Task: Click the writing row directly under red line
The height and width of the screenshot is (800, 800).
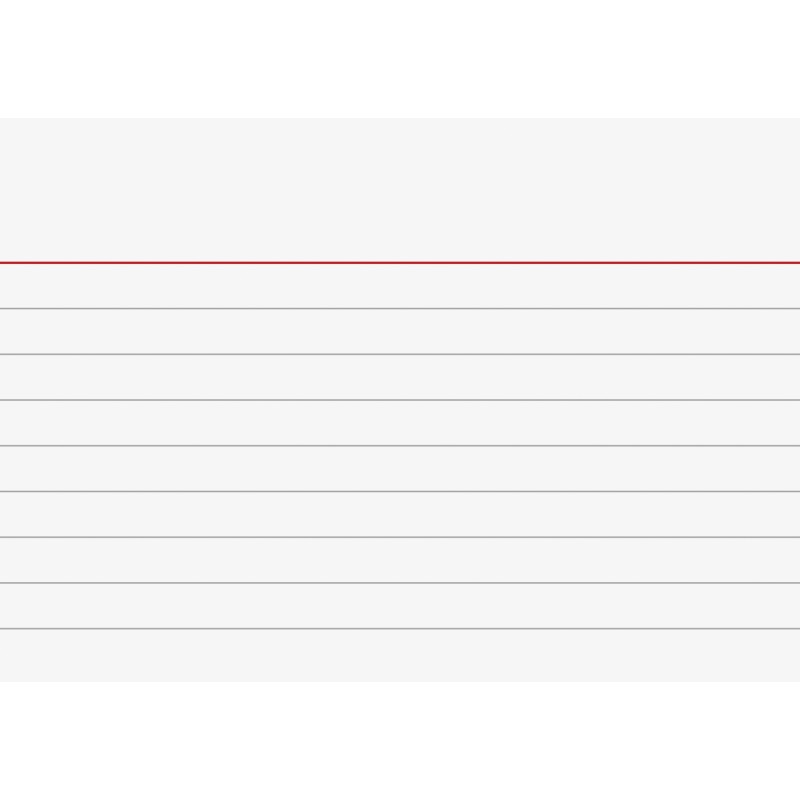Action: click(x=400, y=286)
